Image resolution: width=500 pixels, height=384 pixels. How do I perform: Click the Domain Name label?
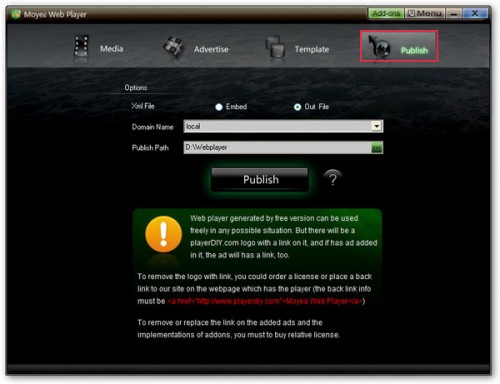(152, 127)
